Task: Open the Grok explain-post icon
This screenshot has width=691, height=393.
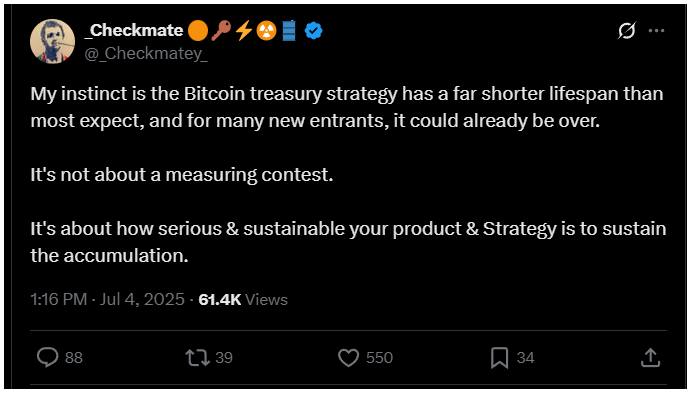Action: (627, 30)
